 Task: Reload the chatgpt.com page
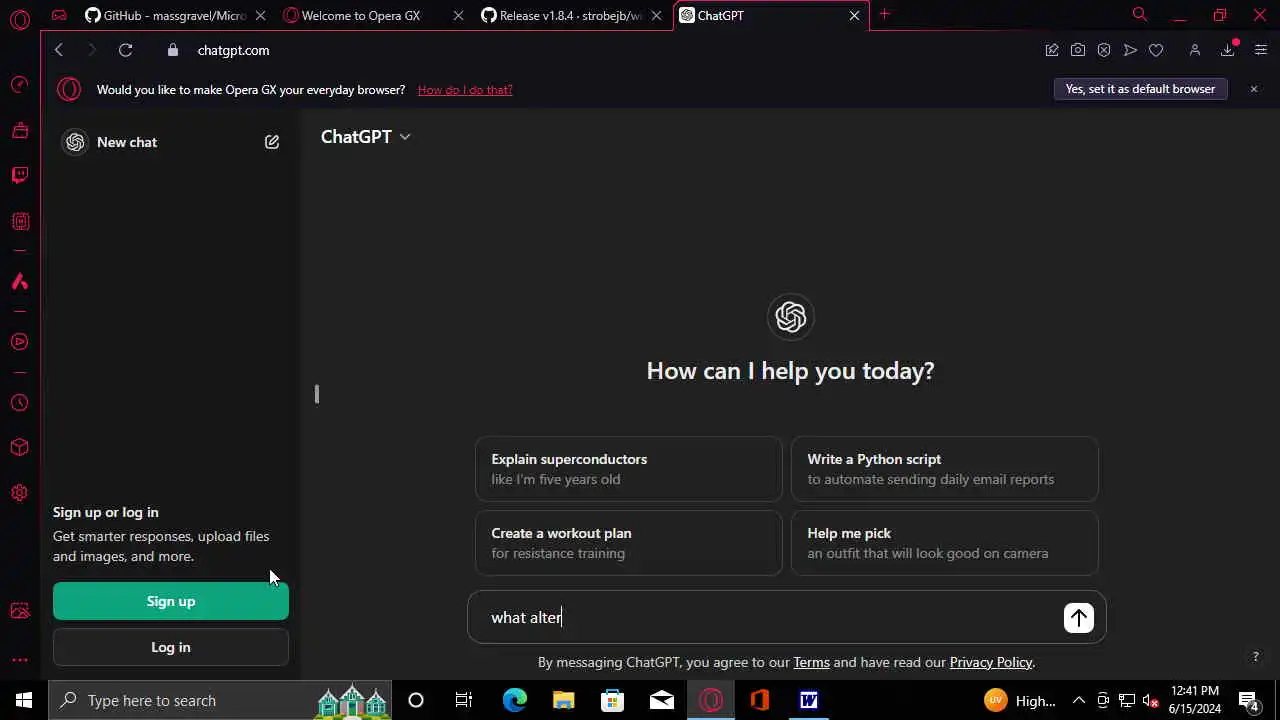coord(125,50)
